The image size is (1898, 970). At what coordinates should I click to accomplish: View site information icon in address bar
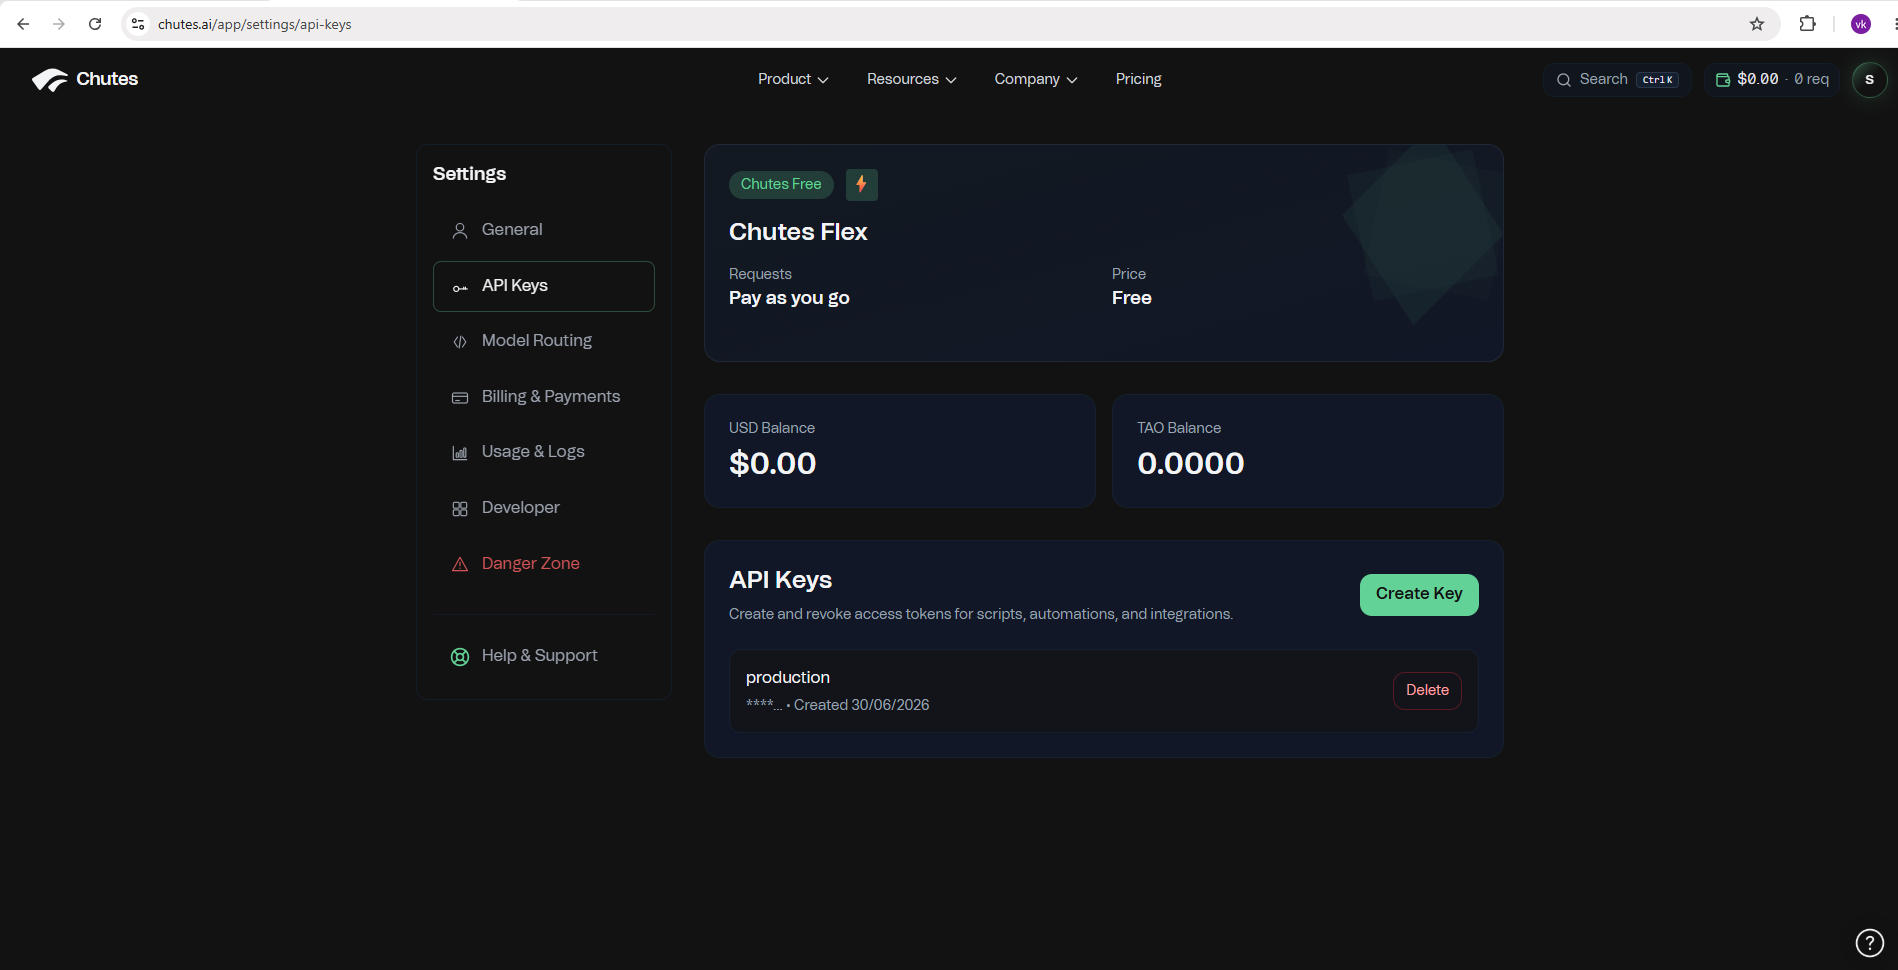(x=139, y=24)
